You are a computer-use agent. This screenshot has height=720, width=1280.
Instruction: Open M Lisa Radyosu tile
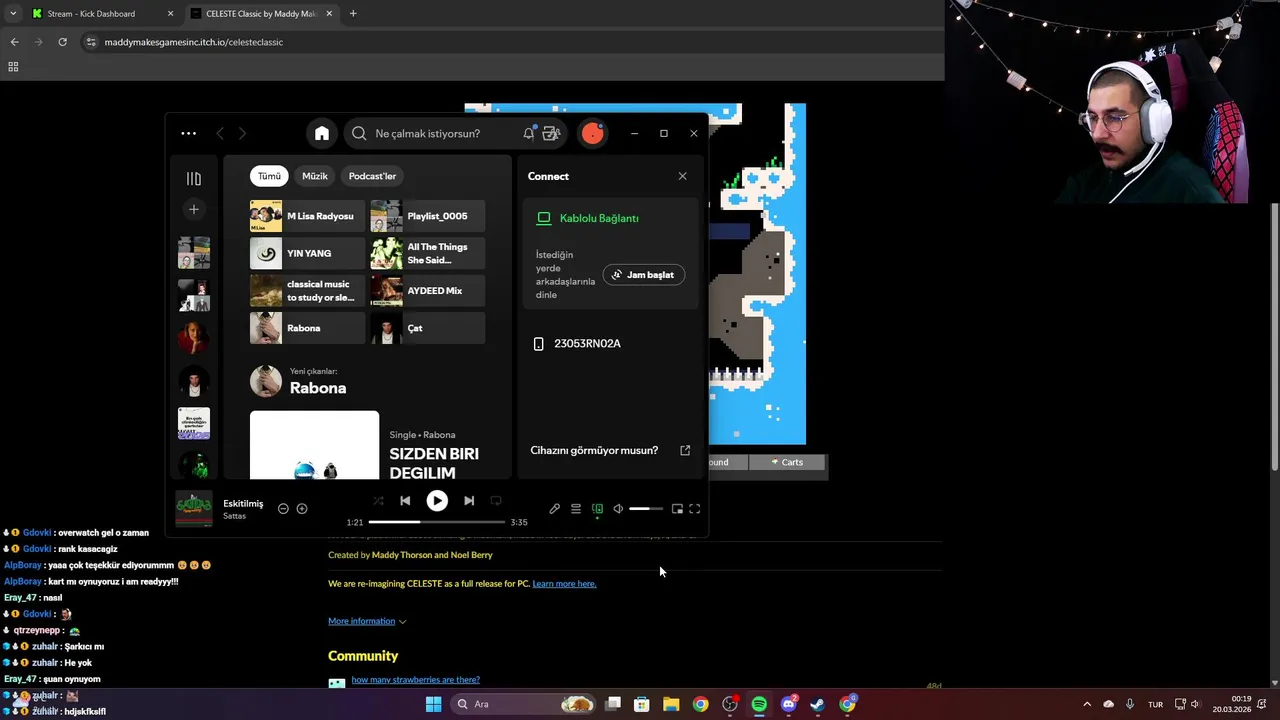[x=307, y=216]
